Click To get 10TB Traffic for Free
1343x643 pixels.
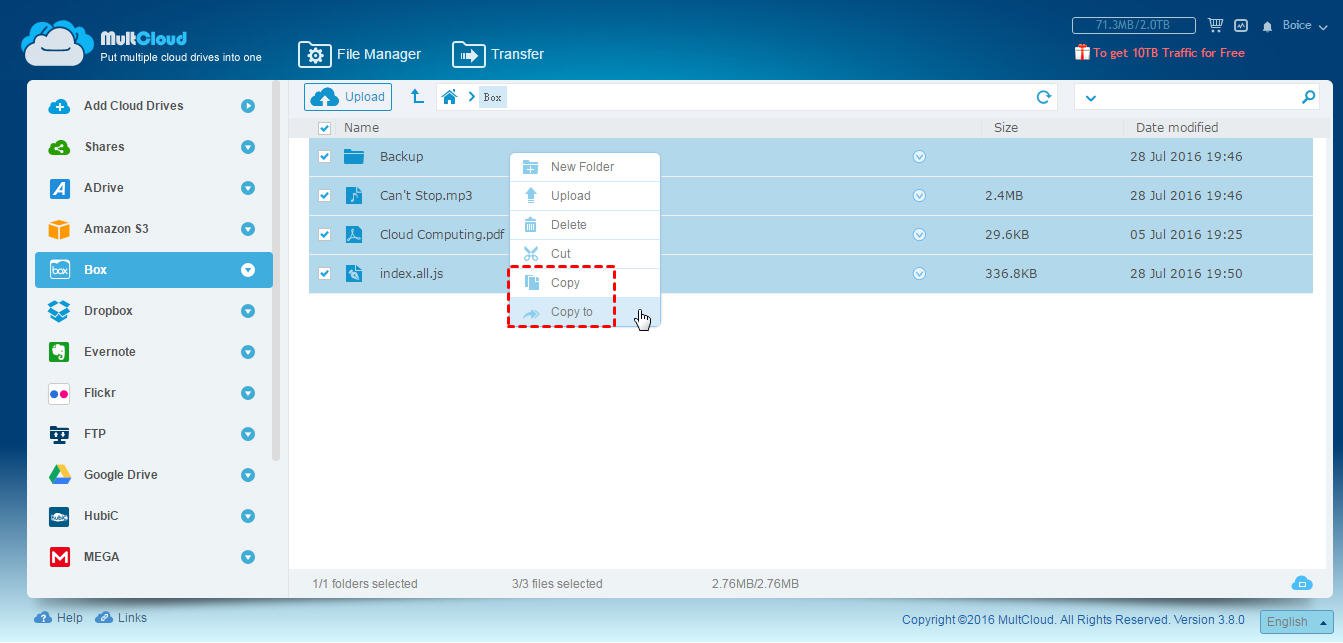(1168, 53)
